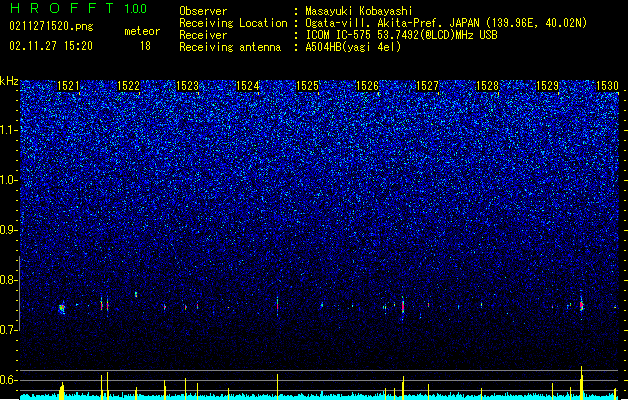Click the 'Receiving Location' label
The image size is (629, 400).
233,23
